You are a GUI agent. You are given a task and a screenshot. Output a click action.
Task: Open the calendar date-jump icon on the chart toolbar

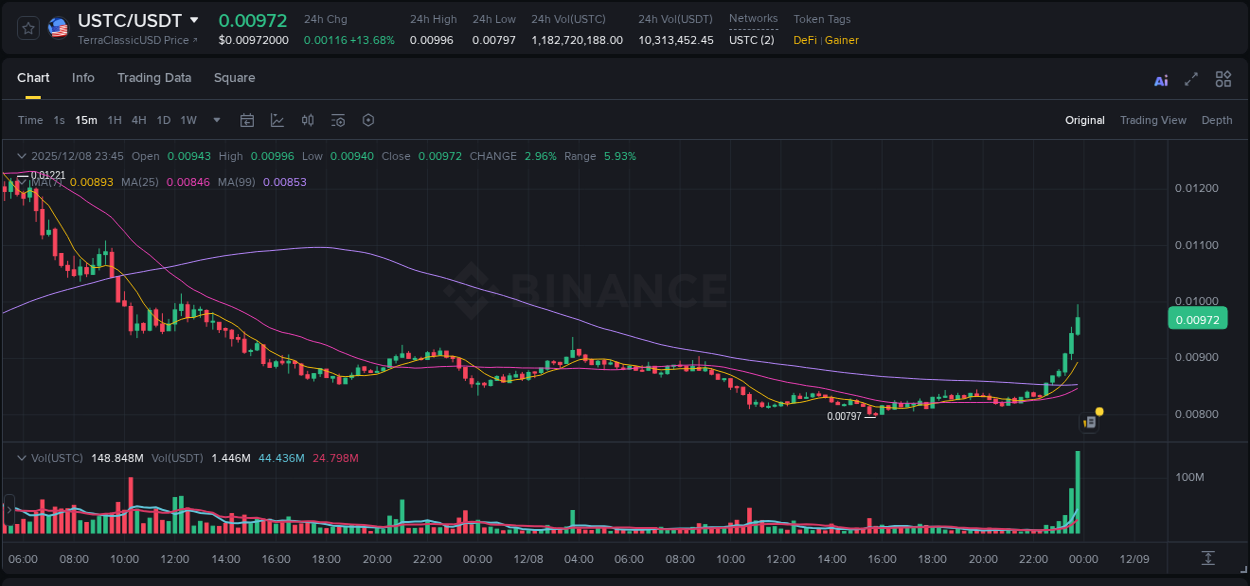pyautogui.click(x=247, y=120)
